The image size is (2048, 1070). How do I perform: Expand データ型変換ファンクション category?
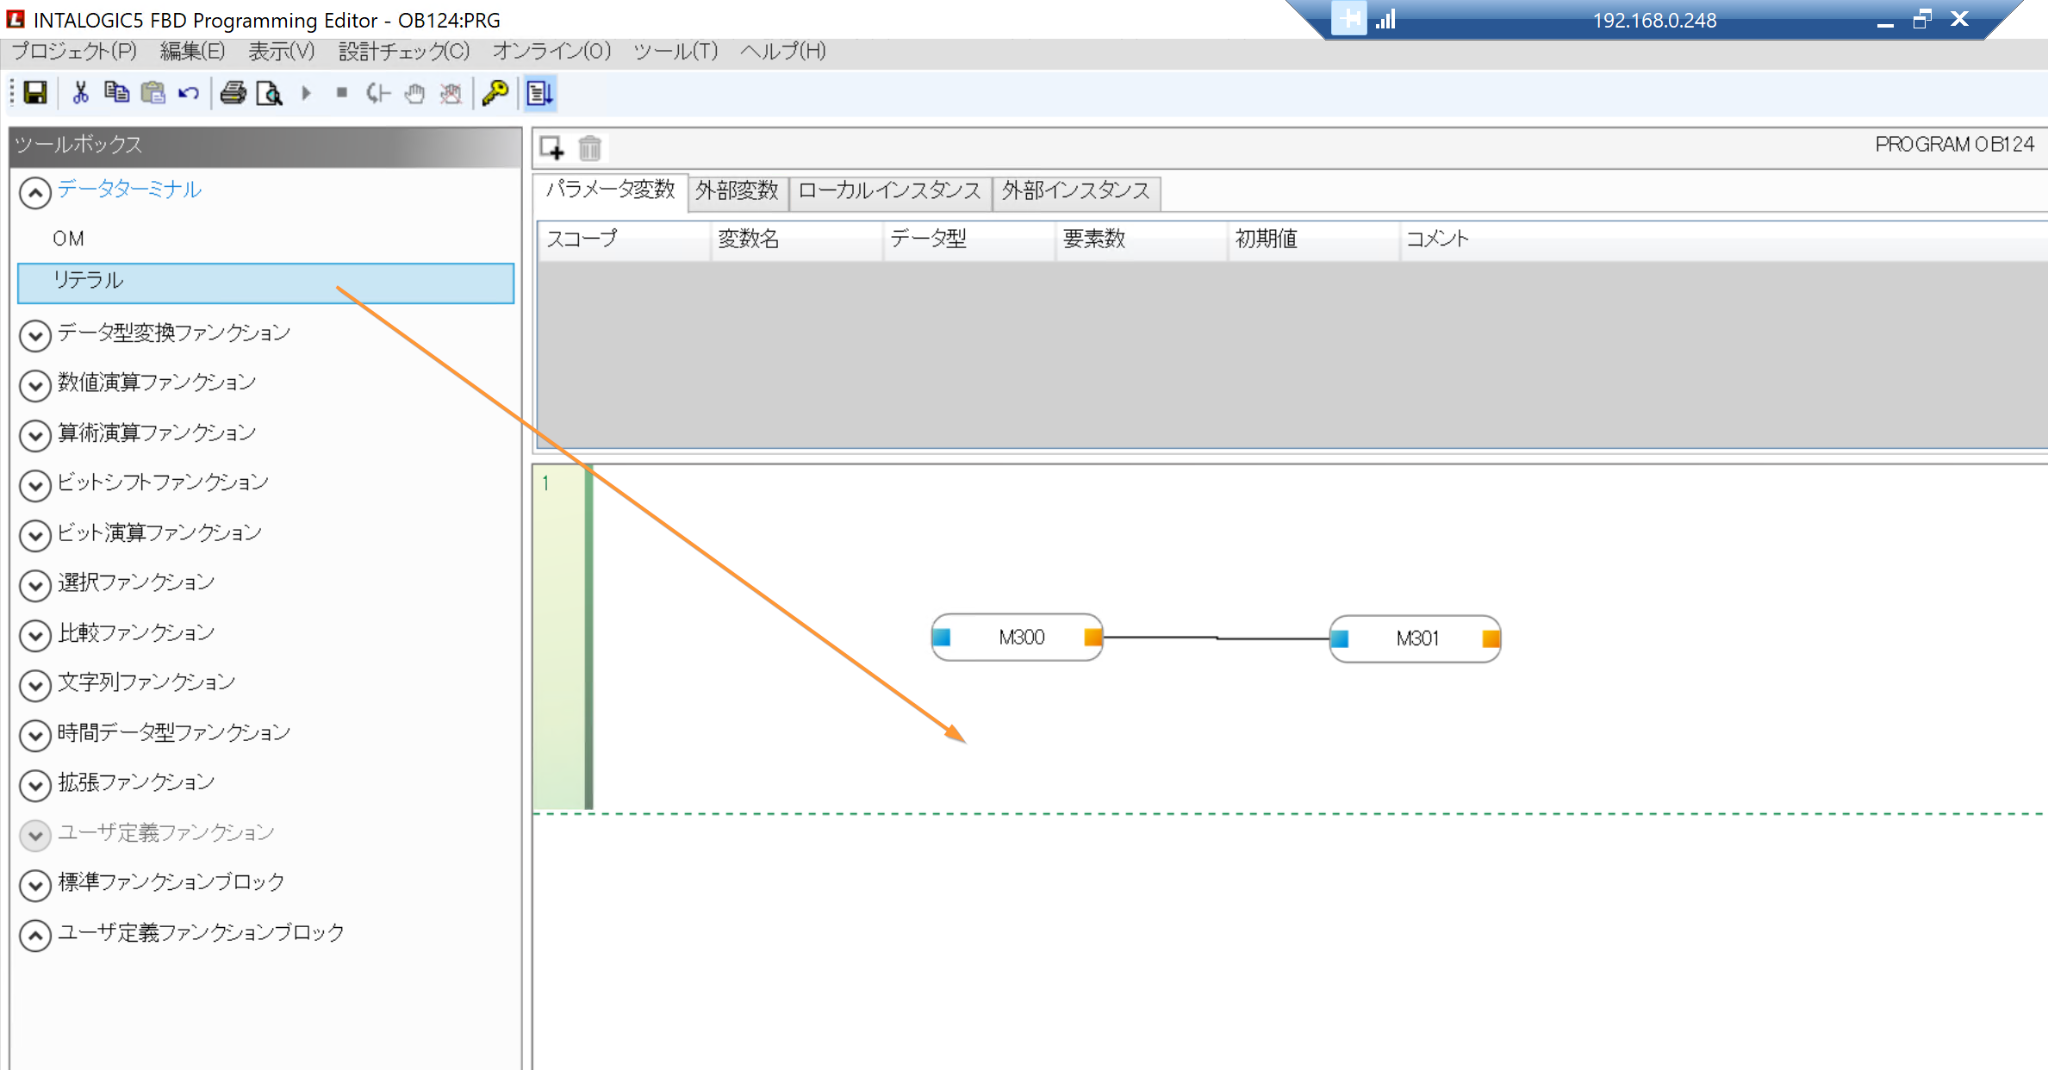pos(35,335)
